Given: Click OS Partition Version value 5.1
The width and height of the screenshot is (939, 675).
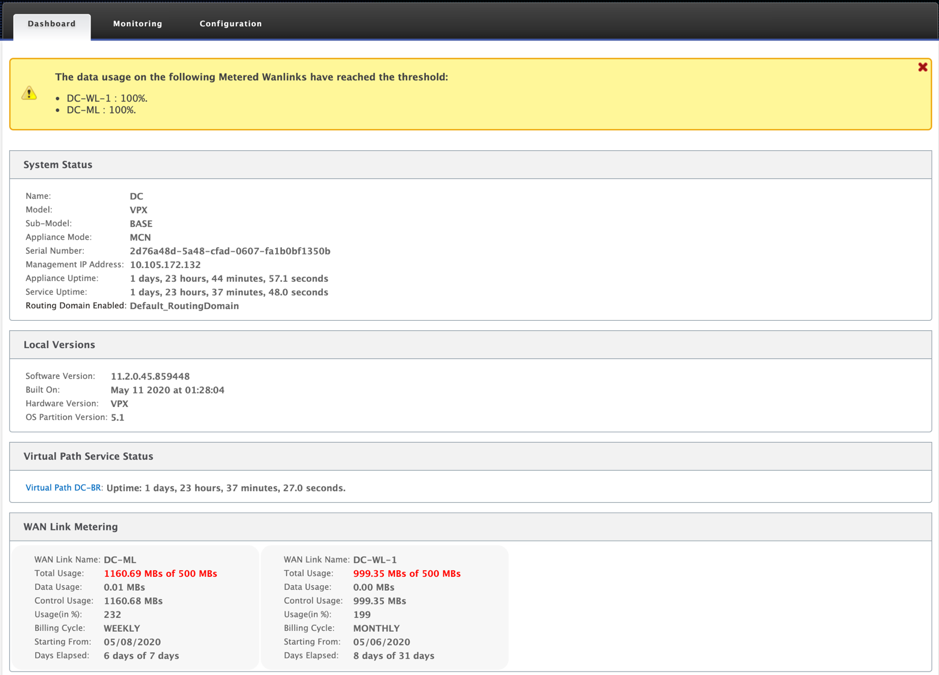Looking at the screenshot, I should (117, 417).
